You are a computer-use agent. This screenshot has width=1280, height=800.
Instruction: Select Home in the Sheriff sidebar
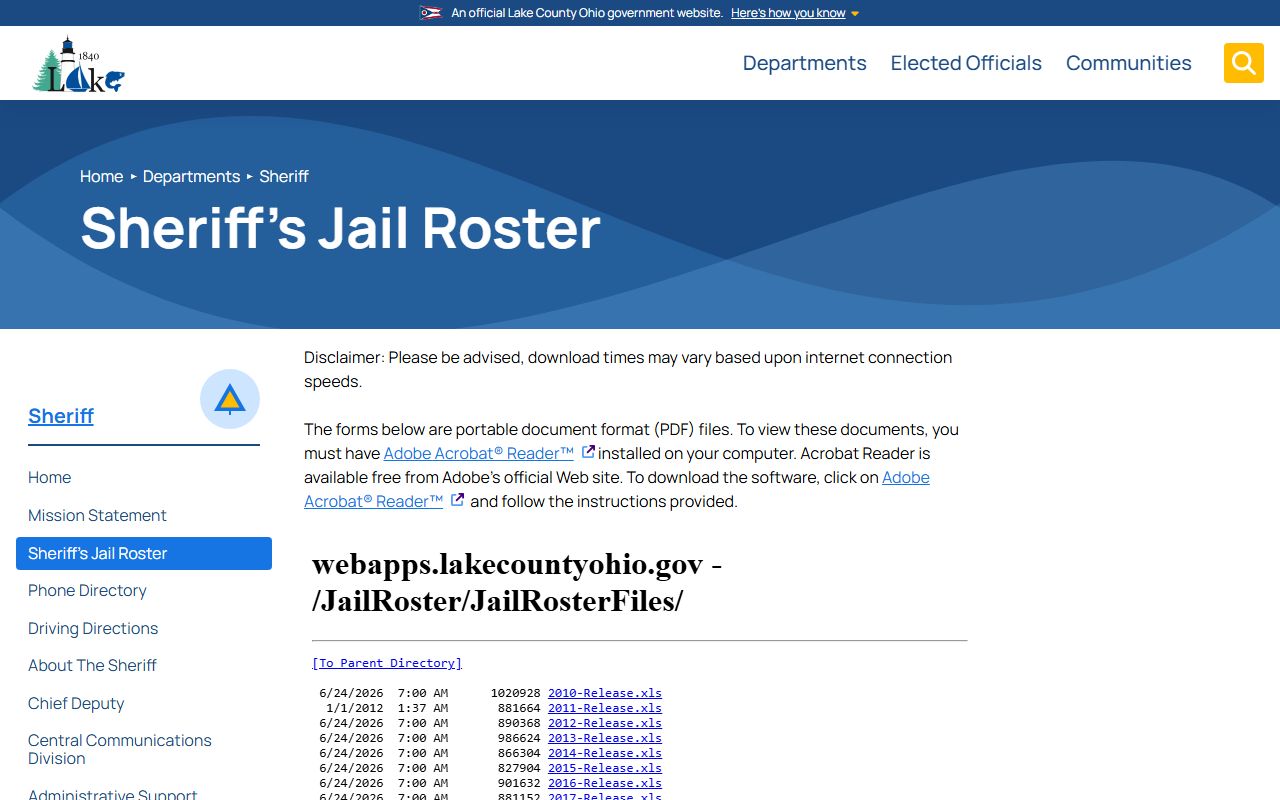pyautogui.click(x=144, y=478)
